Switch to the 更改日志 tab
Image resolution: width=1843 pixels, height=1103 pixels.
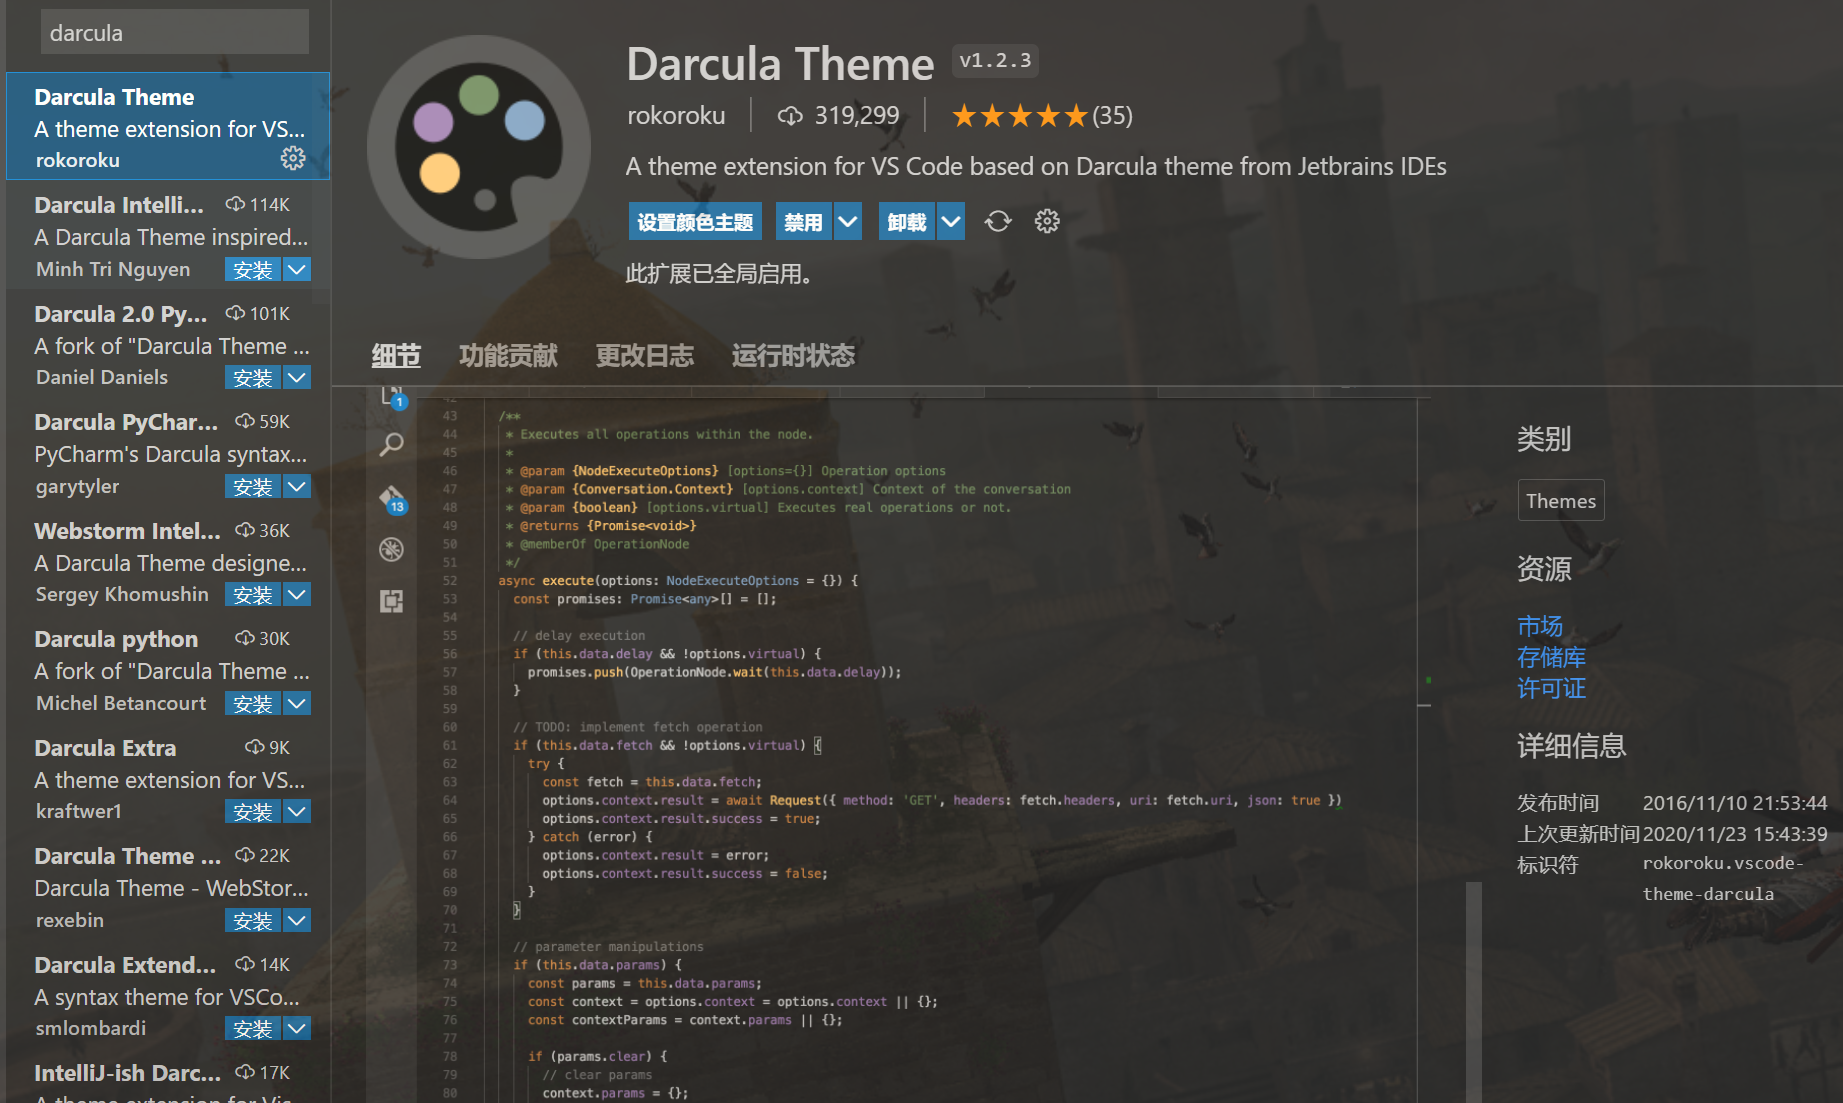tap(645, 356)
